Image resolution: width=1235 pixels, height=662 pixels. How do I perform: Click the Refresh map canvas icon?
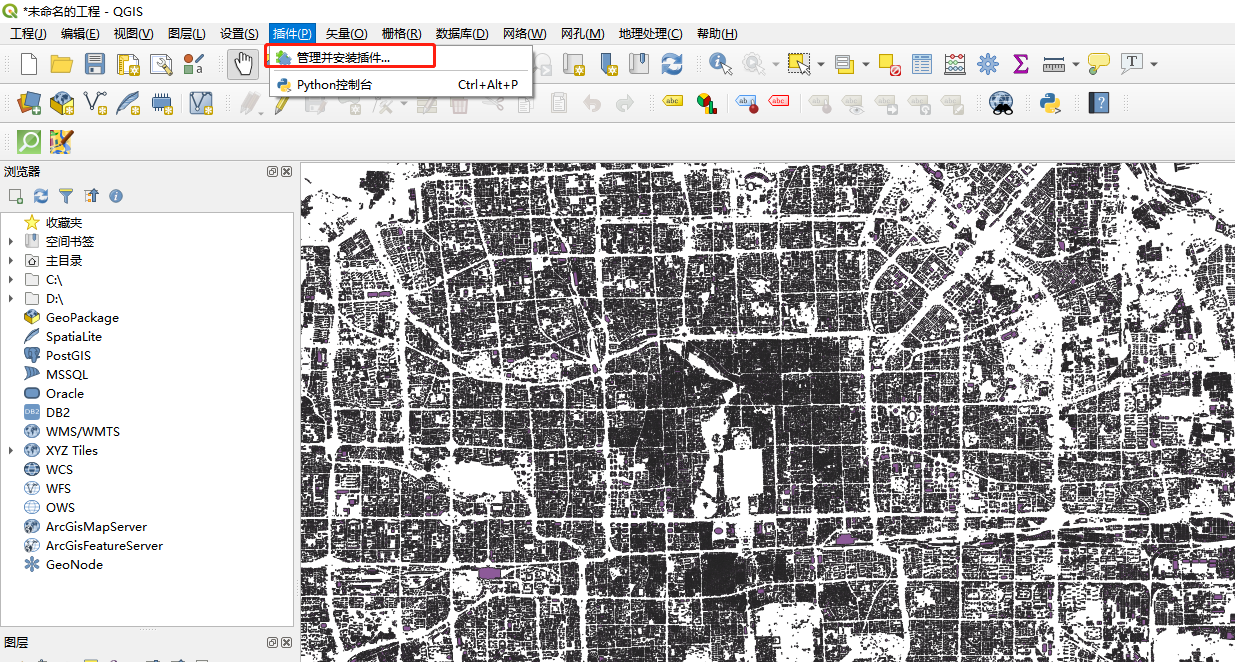click(x=672, y=64)
